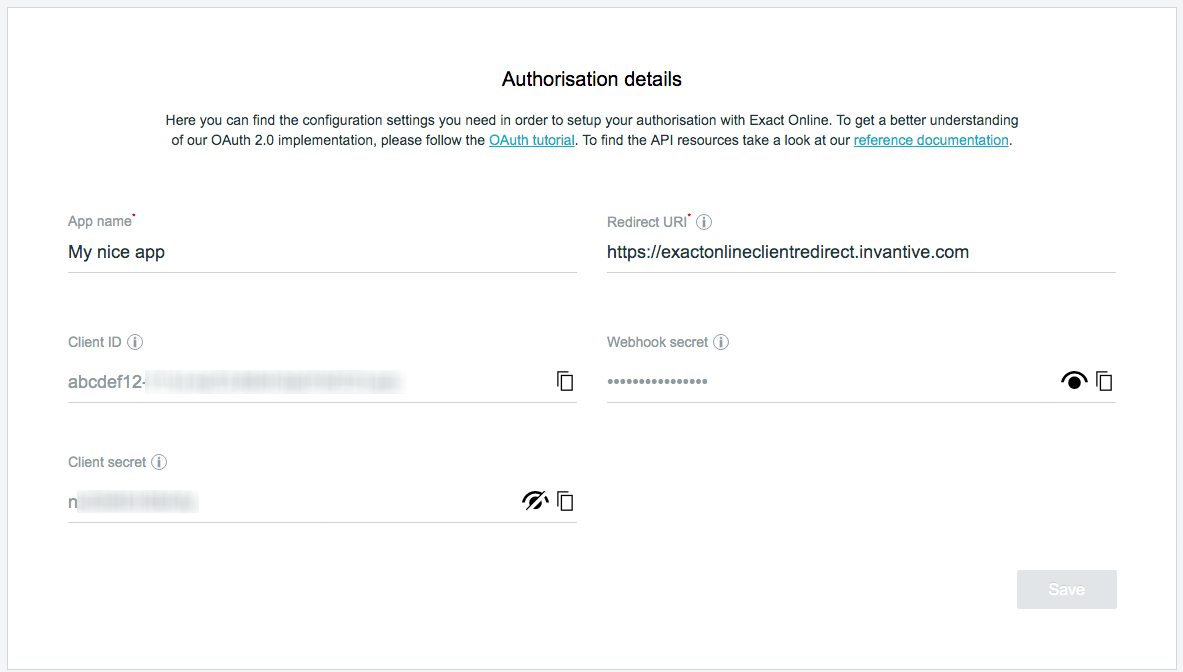Click the Save button
Image resolution: width=1183 pixels, height=672 pixels.
[x=1066, y=589]
